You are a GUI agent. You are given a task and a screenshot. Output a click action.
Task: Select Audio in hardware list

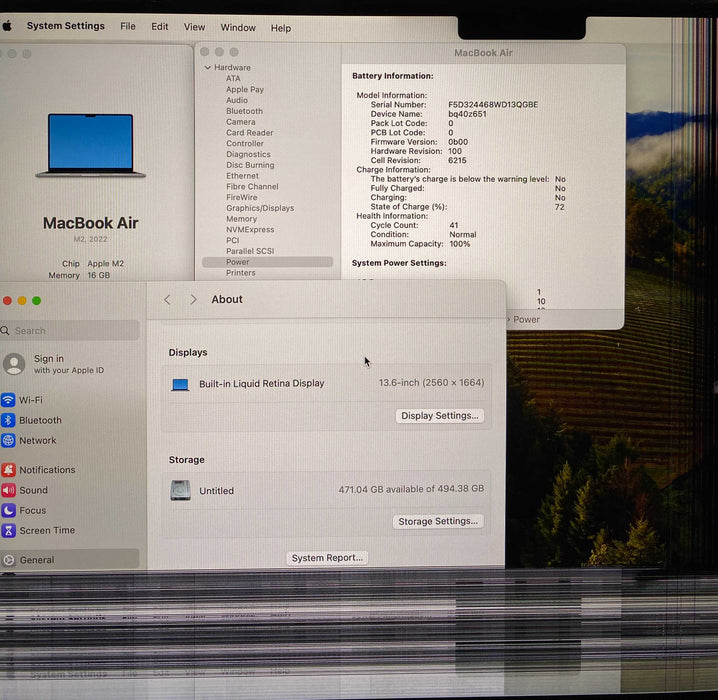coord(237,100)
